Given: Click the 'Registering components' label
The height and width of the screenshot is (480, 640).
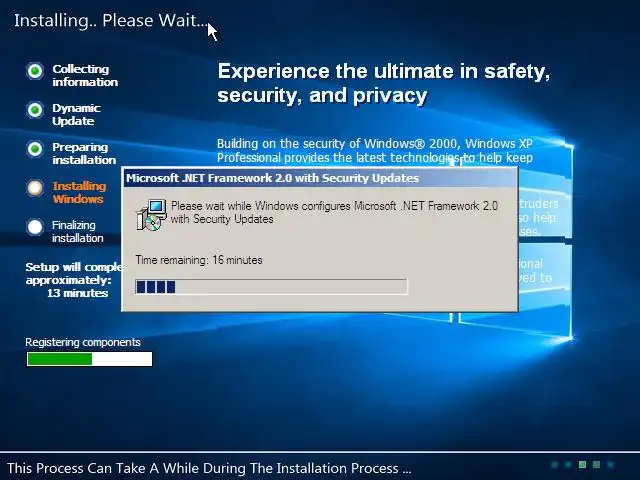Looking at the screenshot, I should [x=83, y=342].
